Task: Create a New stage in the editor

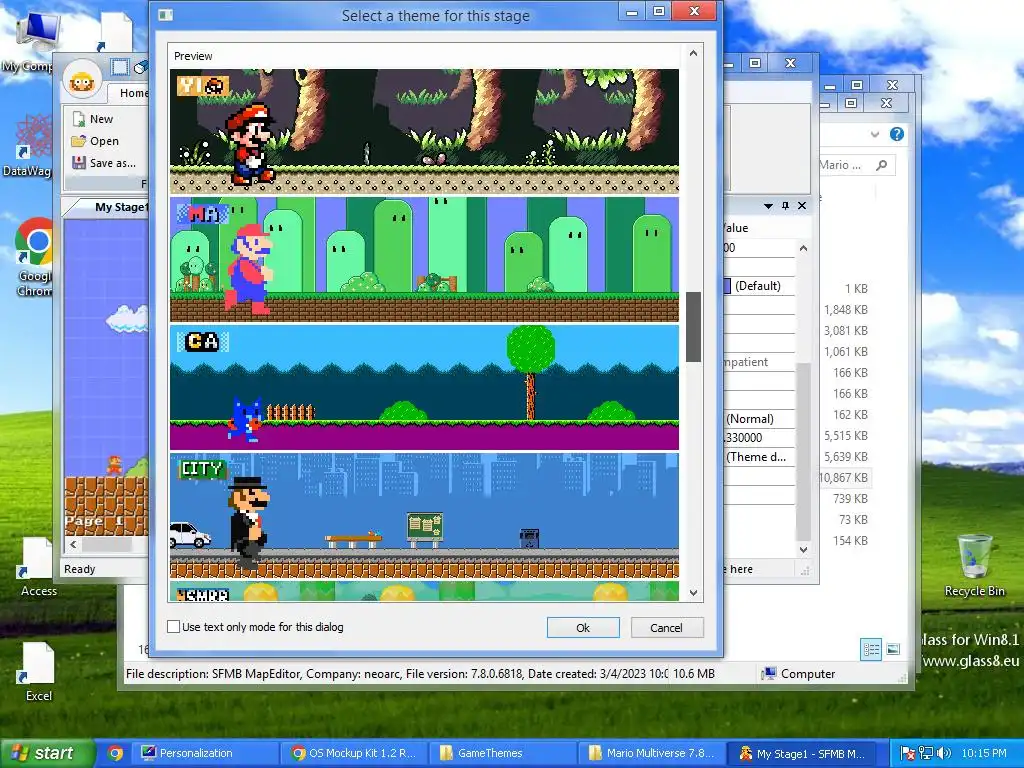Action: (x=93, y=119)
